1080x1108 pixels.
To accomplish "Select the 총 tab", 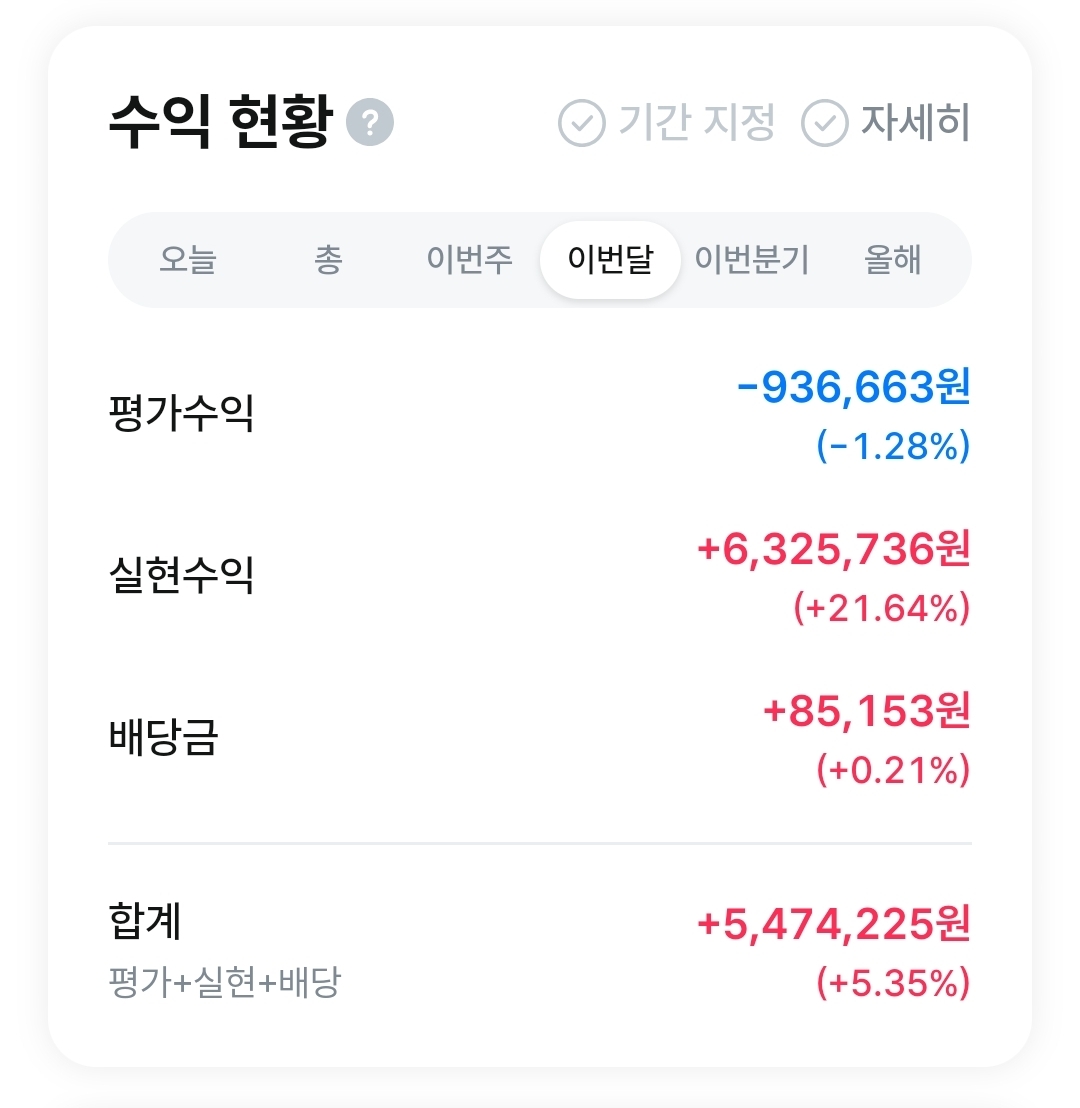I will [x=328, y=260].
